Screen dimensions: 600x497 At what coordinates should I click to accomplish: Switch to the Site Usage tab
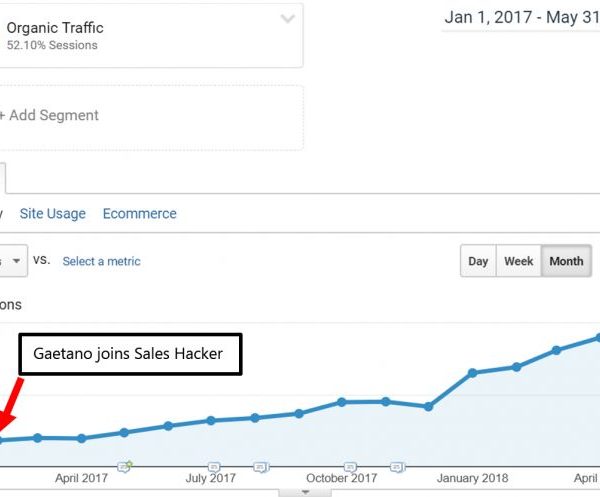(53, 213)
